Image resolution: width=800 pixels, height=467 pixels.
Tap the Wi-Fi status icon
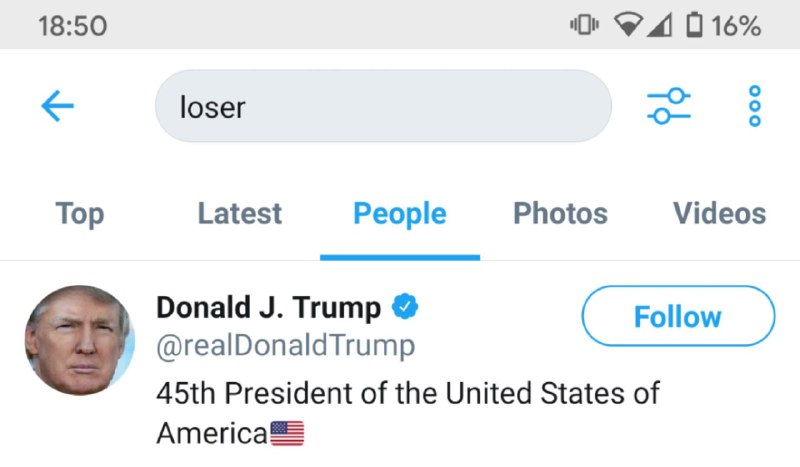click(x=628, y=25)
